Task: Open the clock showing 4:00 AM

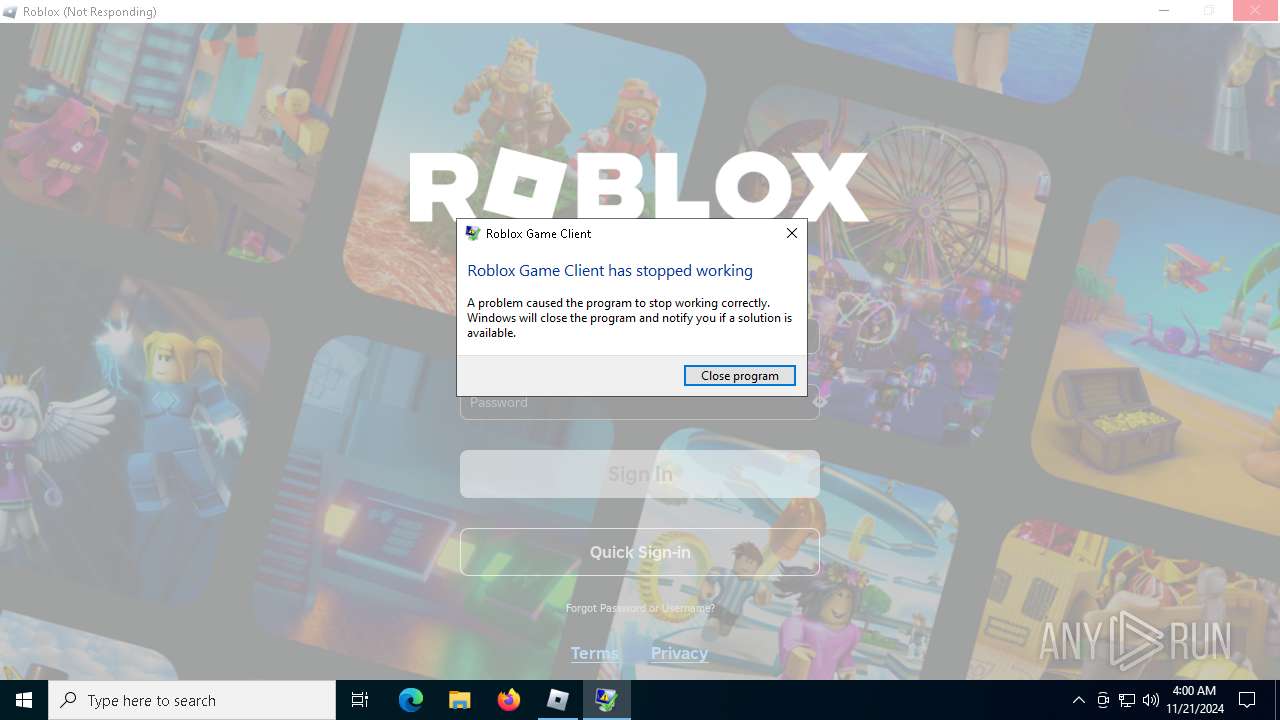Action: point(1194,700)
